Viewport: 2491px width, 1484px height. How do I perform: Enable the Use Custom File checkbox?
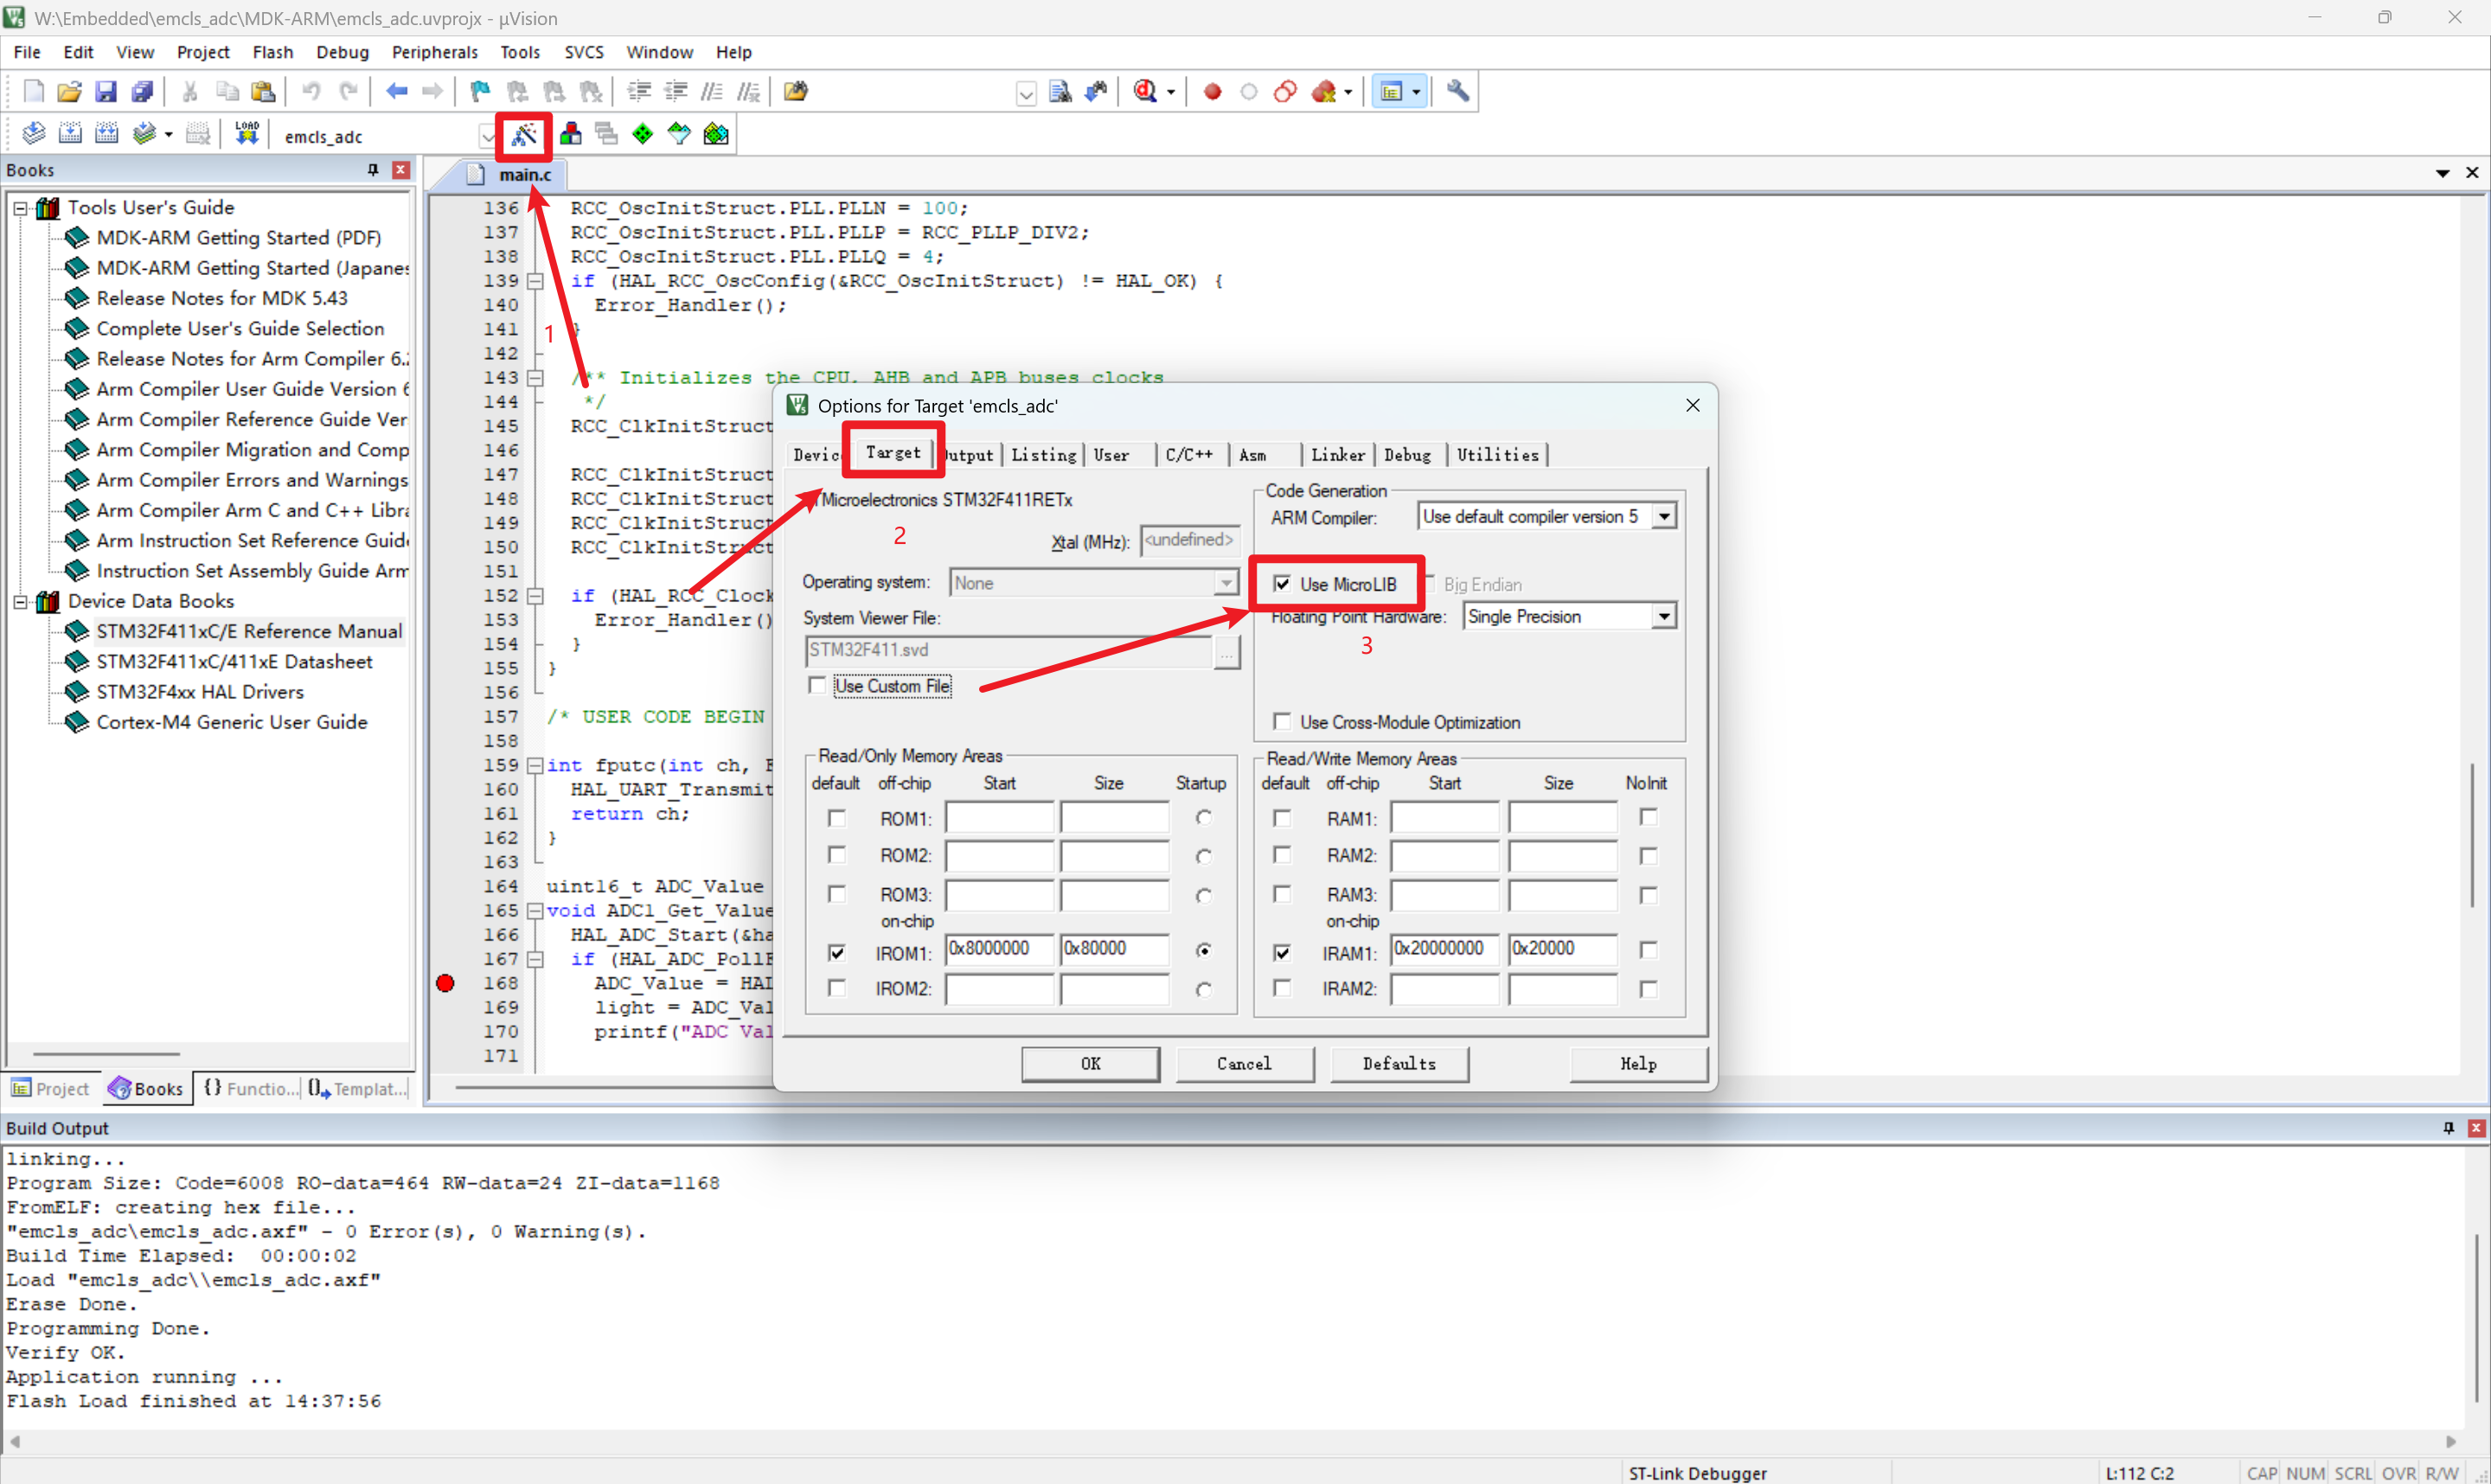pyautogui.click(x=817, y=685)
